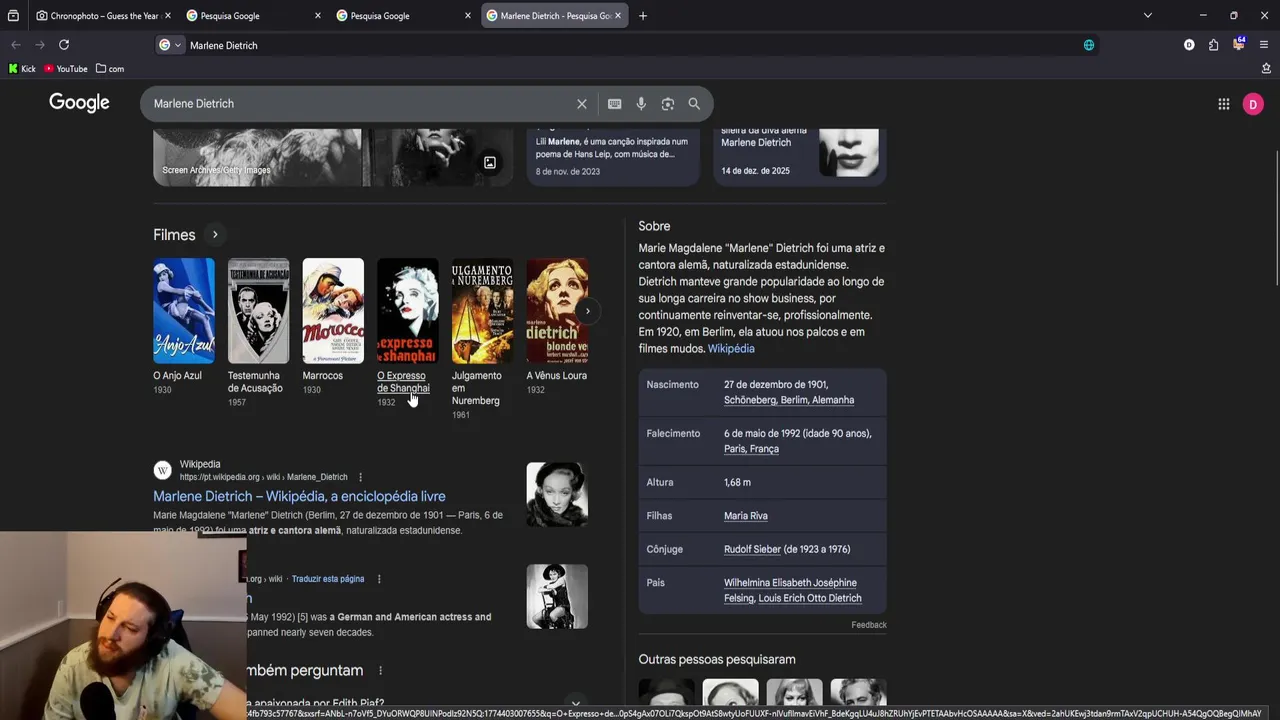This screenshot has width=1280, height=720.
Task: Open the Marrocos film poster
Action: [333, 311]
